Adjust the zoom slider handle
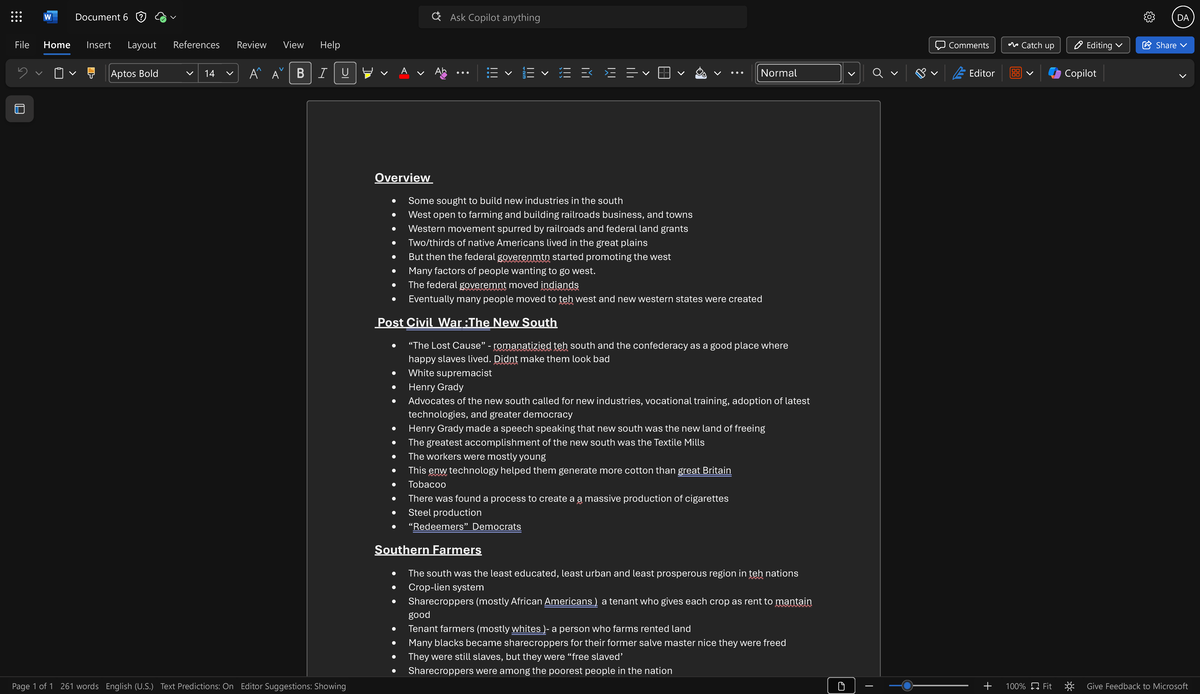 tap(907, 686)
